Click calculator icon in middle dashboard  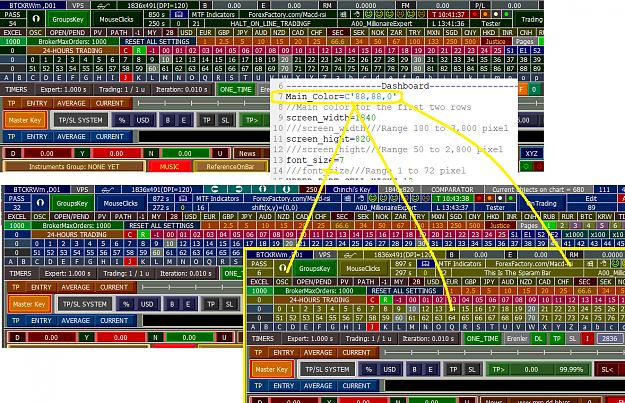click(348, 199)
